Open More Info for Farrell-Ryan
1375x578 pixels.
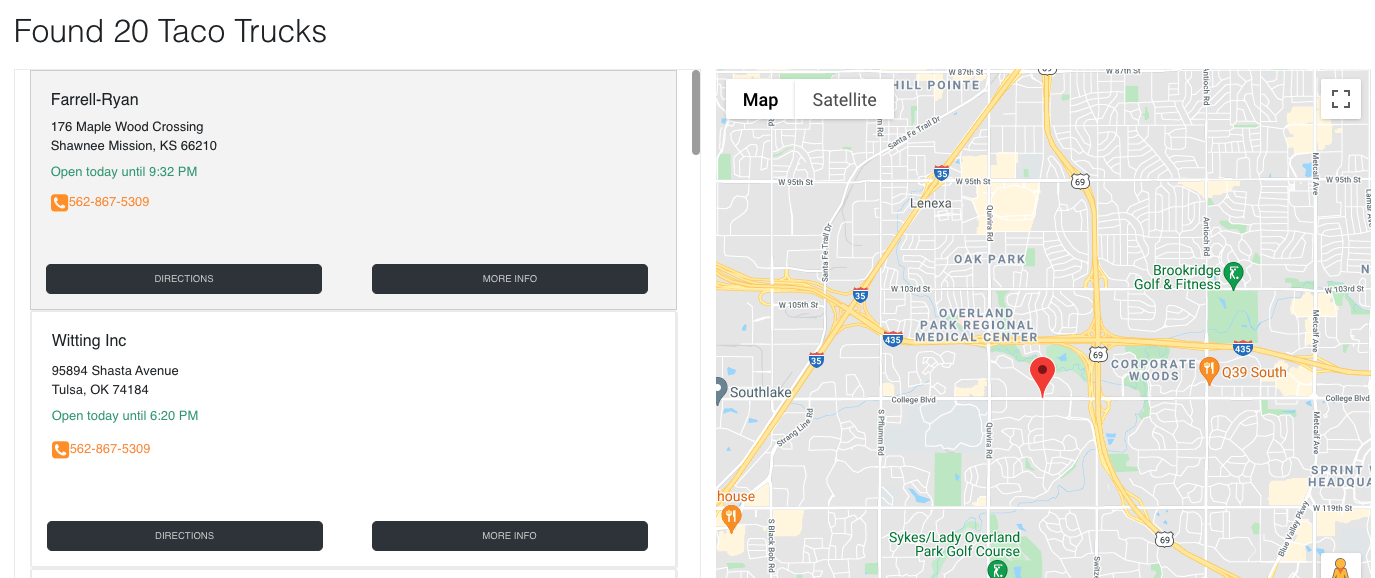[x=509, y=279]
